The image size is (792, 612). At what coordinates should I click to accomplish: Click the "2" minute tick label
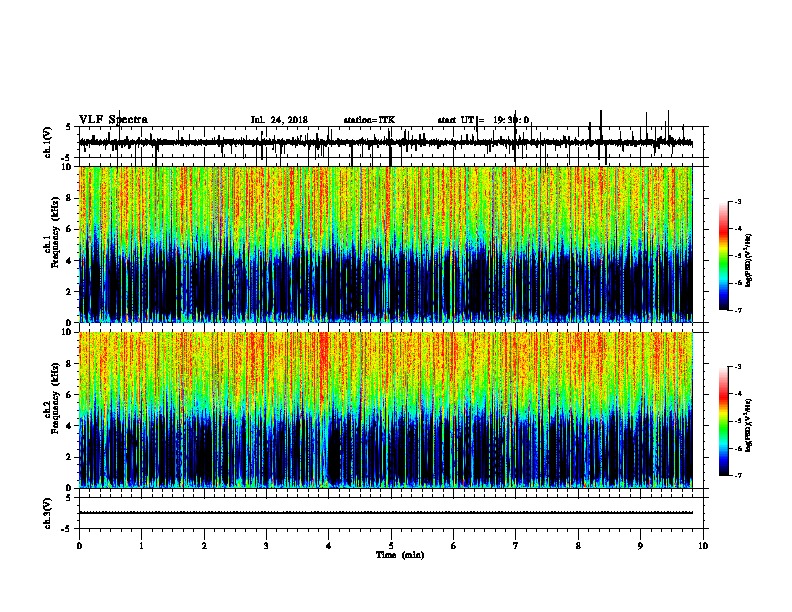204,546
